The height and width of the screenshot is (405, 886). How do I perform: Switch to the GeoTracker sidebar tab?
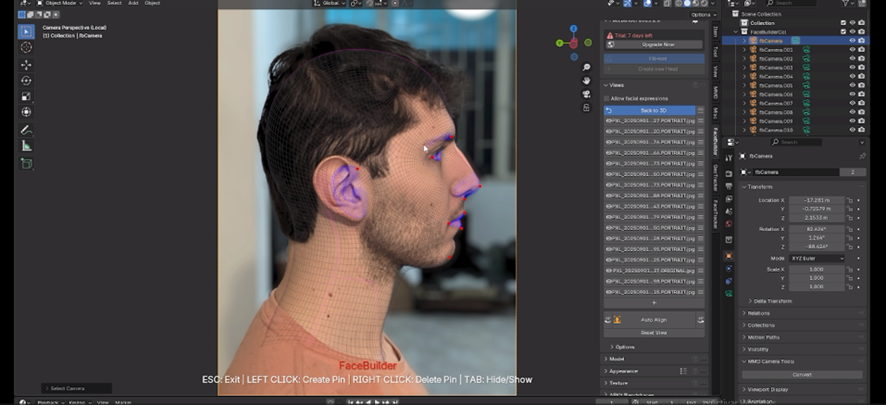pyautogui.click(x=715, y=177)
